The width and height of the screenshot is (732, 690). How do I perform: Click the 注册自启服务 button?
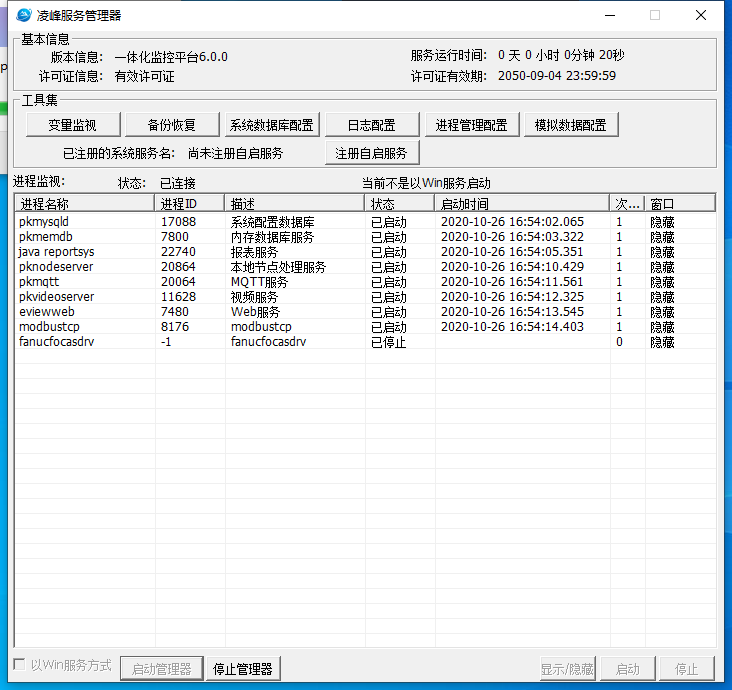[372, 153]
